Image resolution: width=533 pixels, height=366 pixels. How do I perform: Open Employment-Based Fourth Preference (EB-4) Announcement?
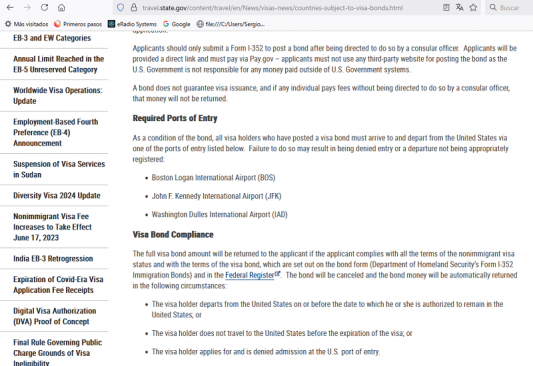[x=56, y=132]
